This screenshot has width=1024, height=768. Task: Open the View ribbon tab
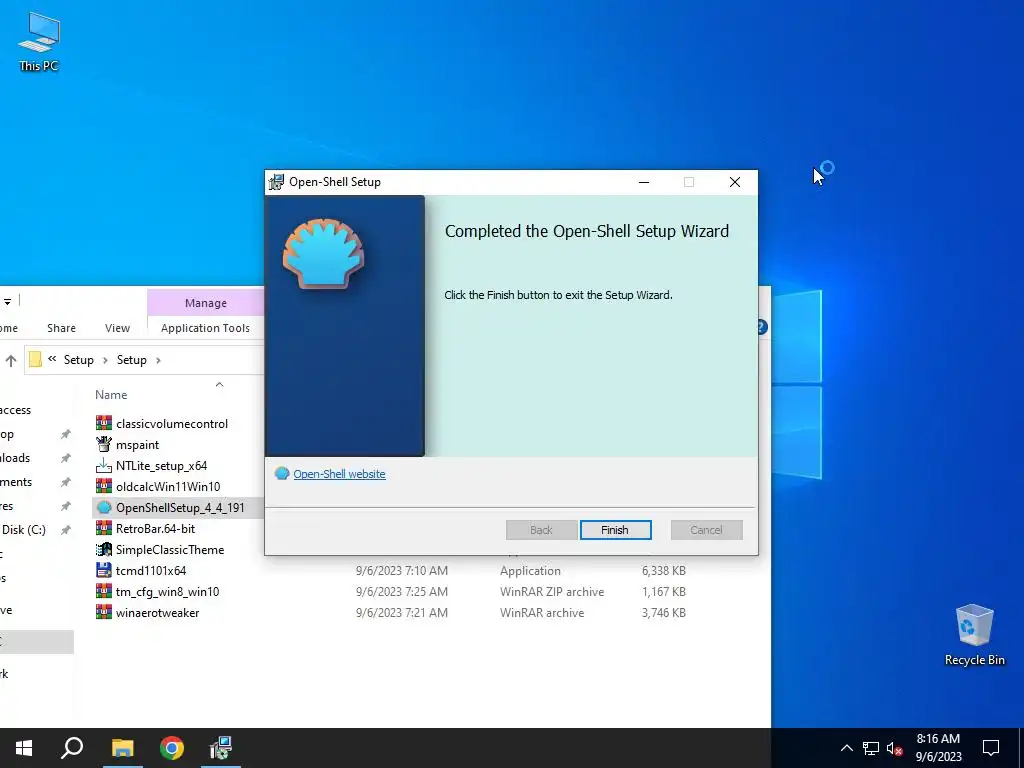click(x=118, y=328)
